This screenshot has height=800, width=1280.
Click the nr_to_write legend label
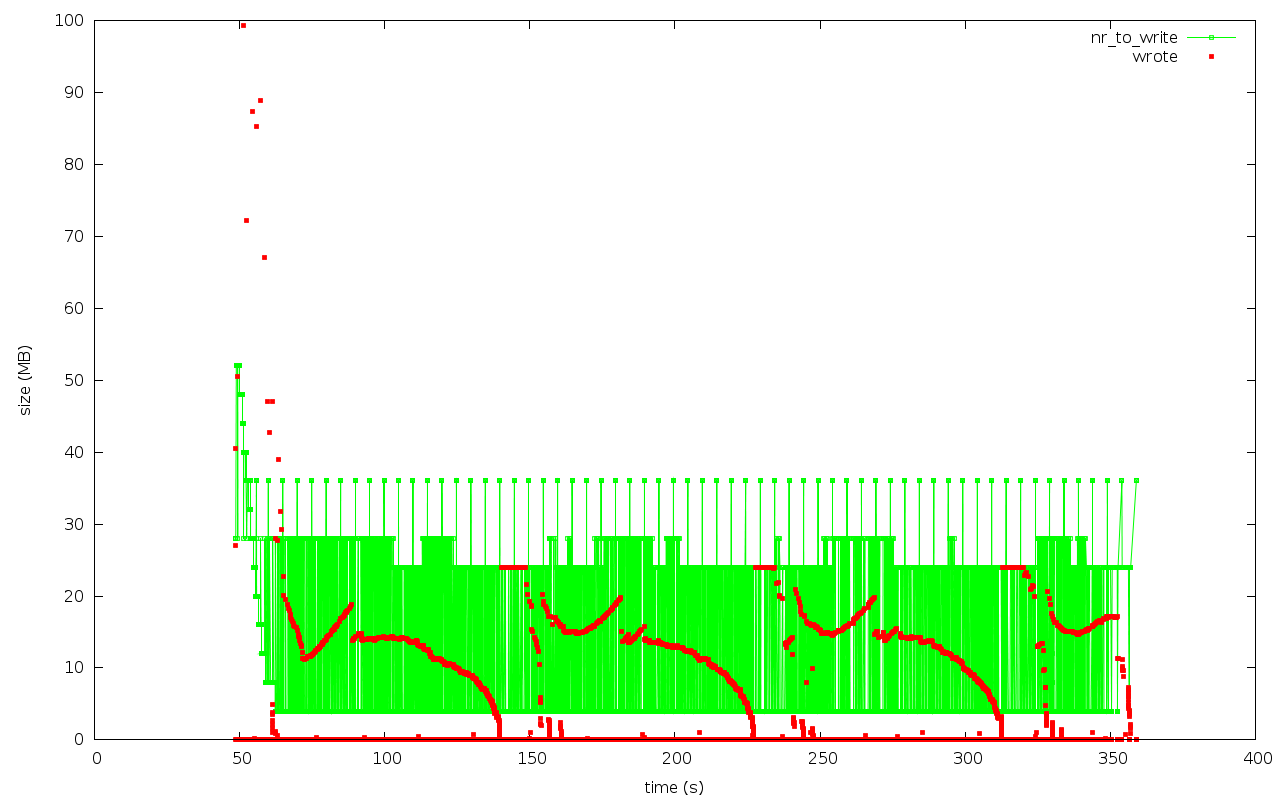coord(1134,37)
